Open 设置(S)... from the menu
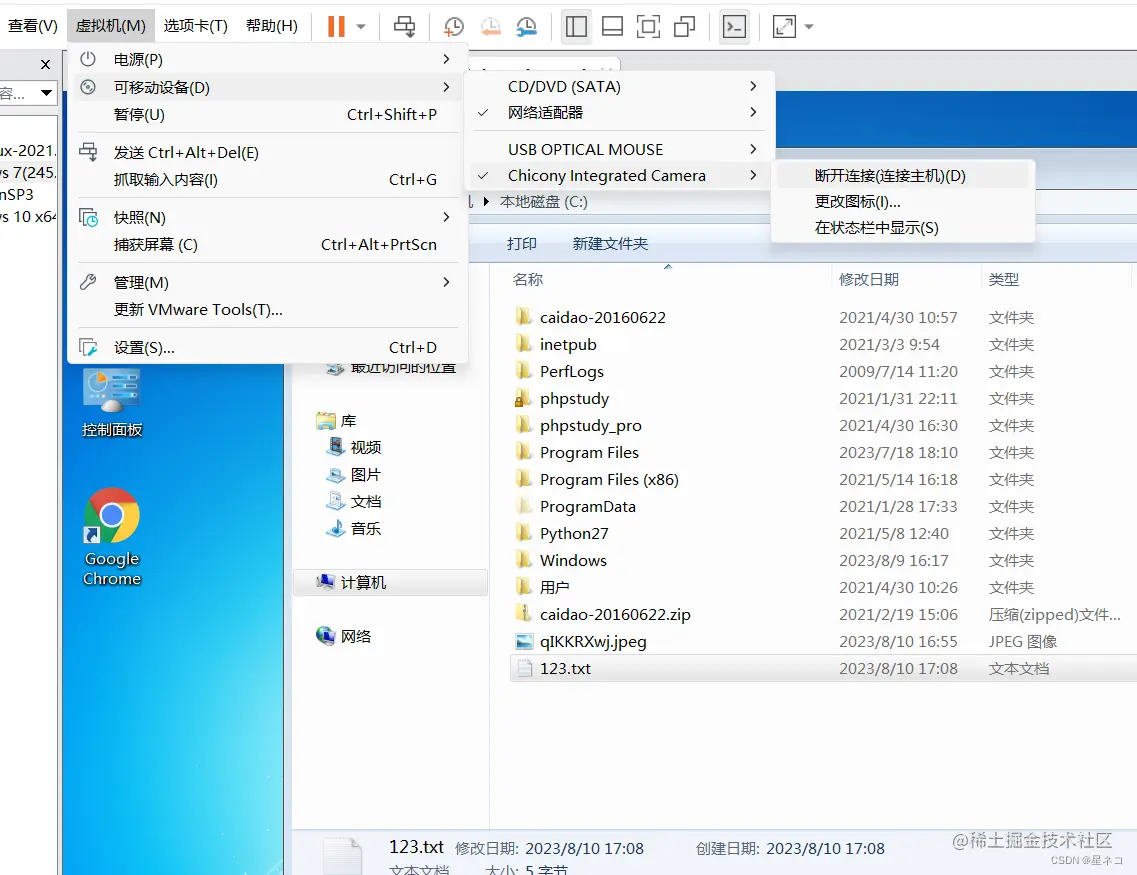 click(x=268, y=347)
